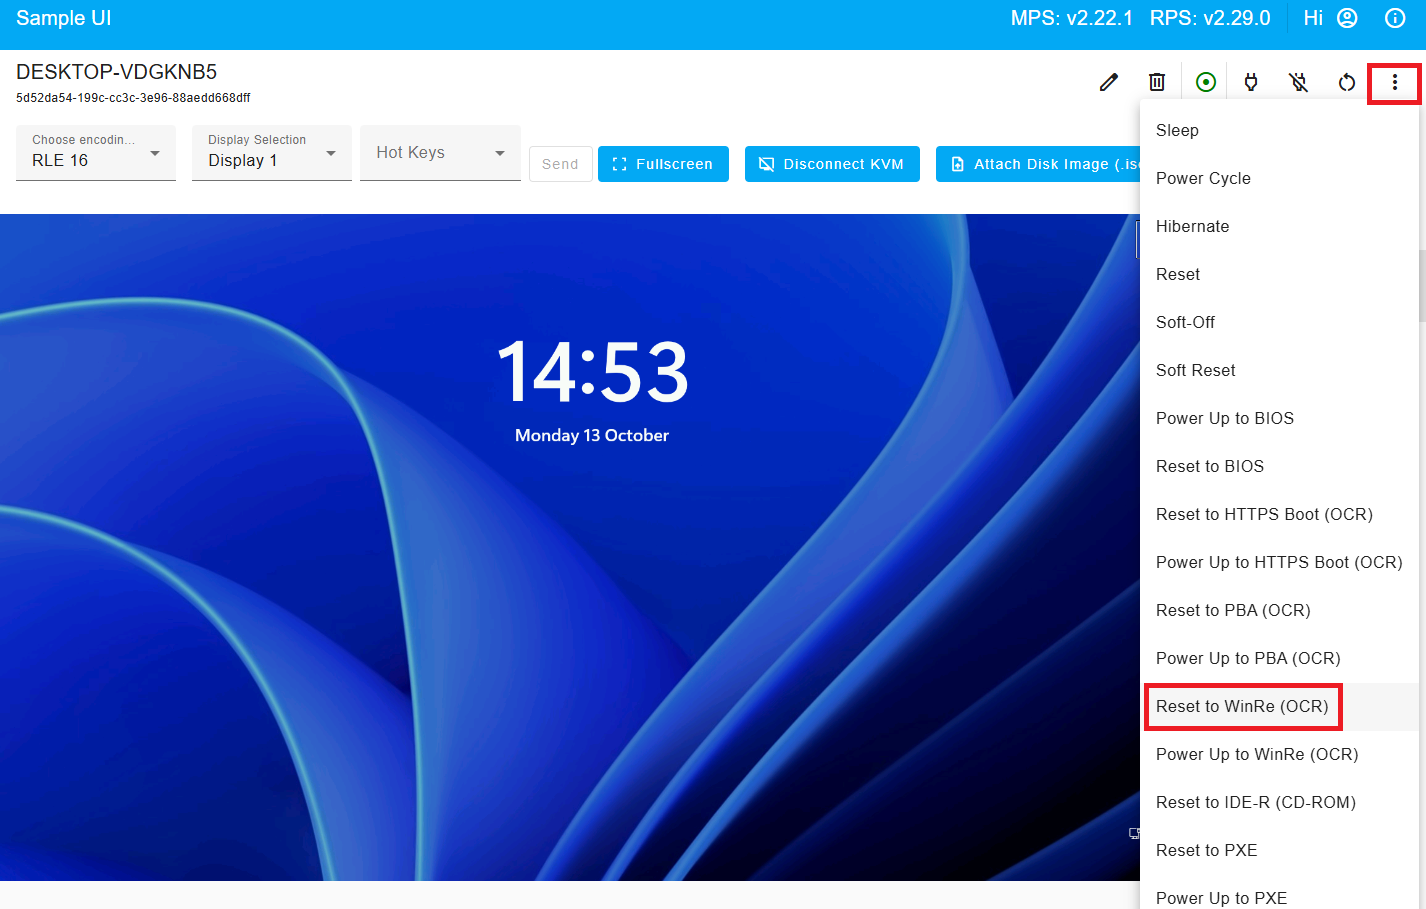Expand the Hot Keys dropdown
This screenshot has height=909, width=1426.
(x=440, y=153)
